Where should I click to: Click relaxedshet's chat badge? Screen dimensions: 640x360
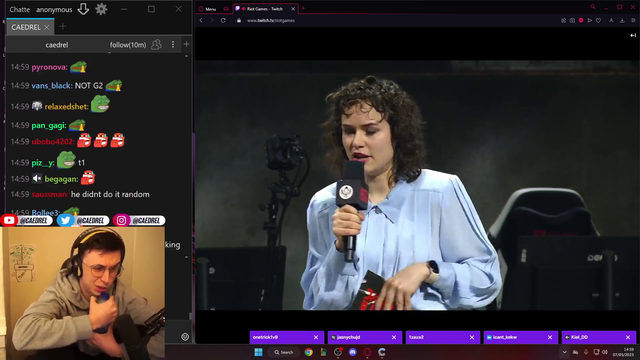pos(37,106)
